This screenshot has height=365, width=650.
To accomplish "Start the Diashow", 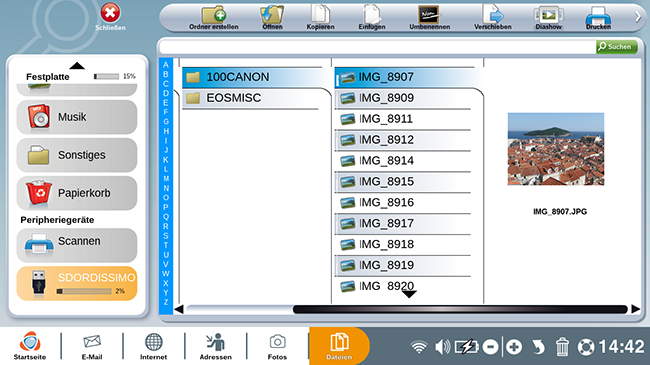I will coord(548,18).
